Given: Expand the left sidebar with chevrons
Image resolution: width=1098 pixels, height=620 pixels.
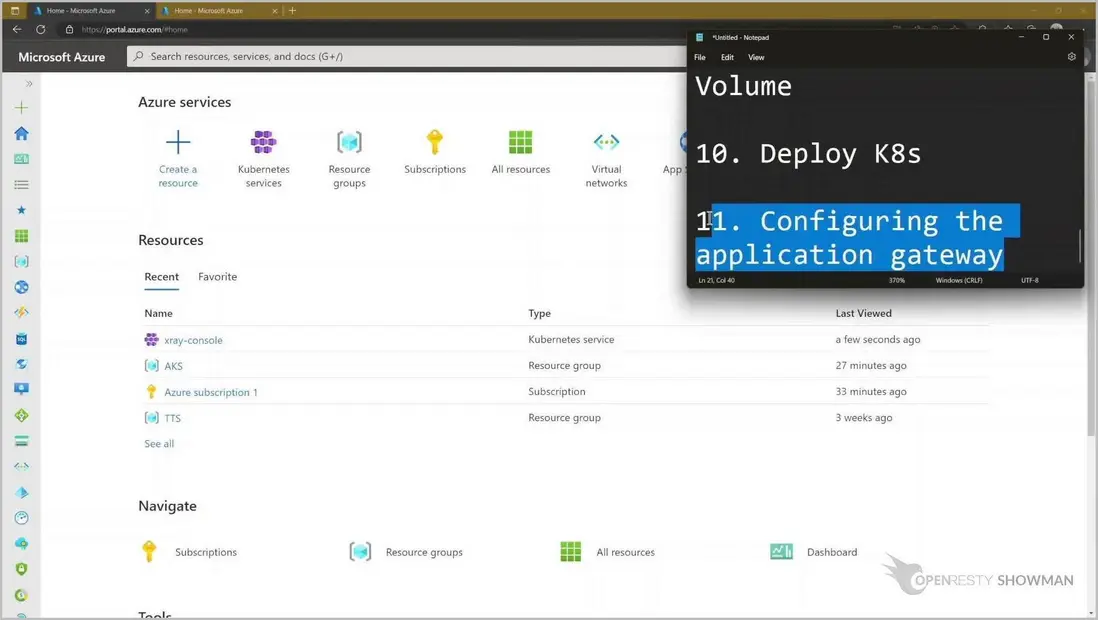Looking at the screenshot, I should point(29,83).
